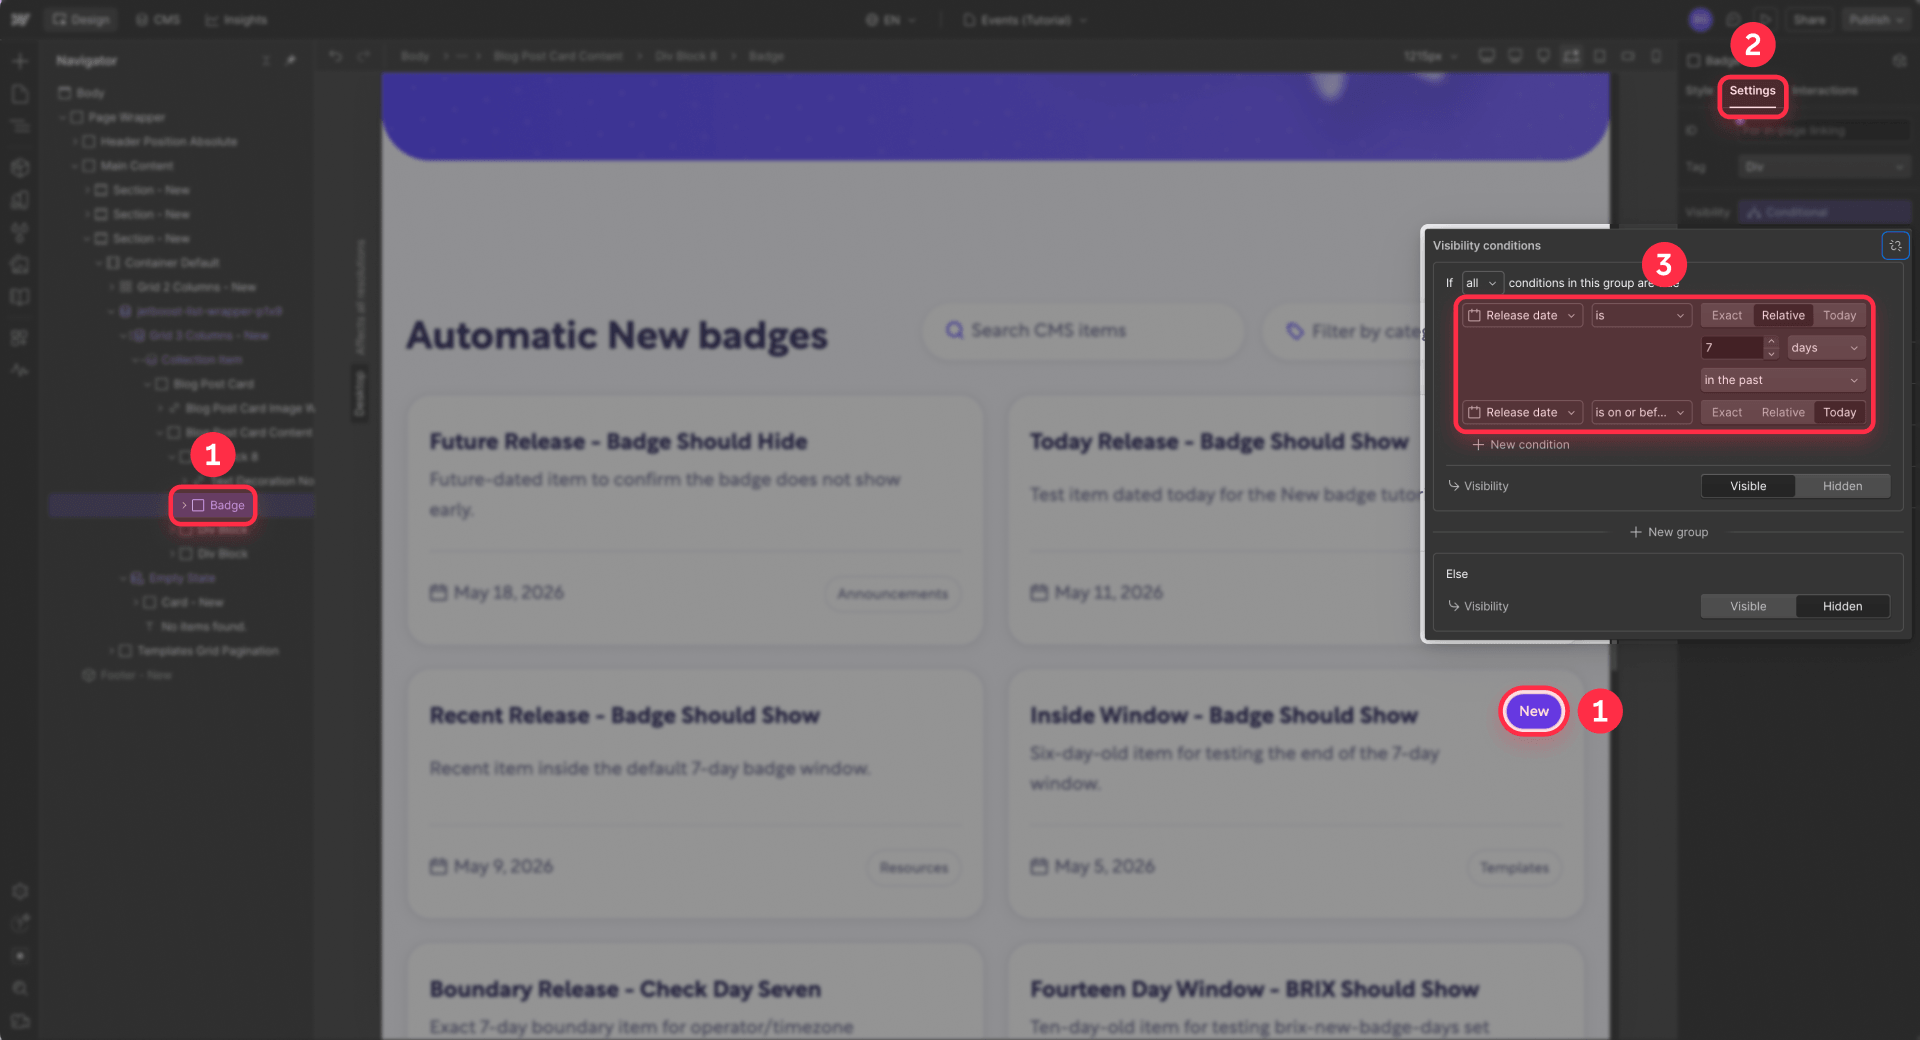This screenshot has height=1040, width=1920.
Task: Click the component icon in Badge panel header
Action: [x=1899, y=61]
